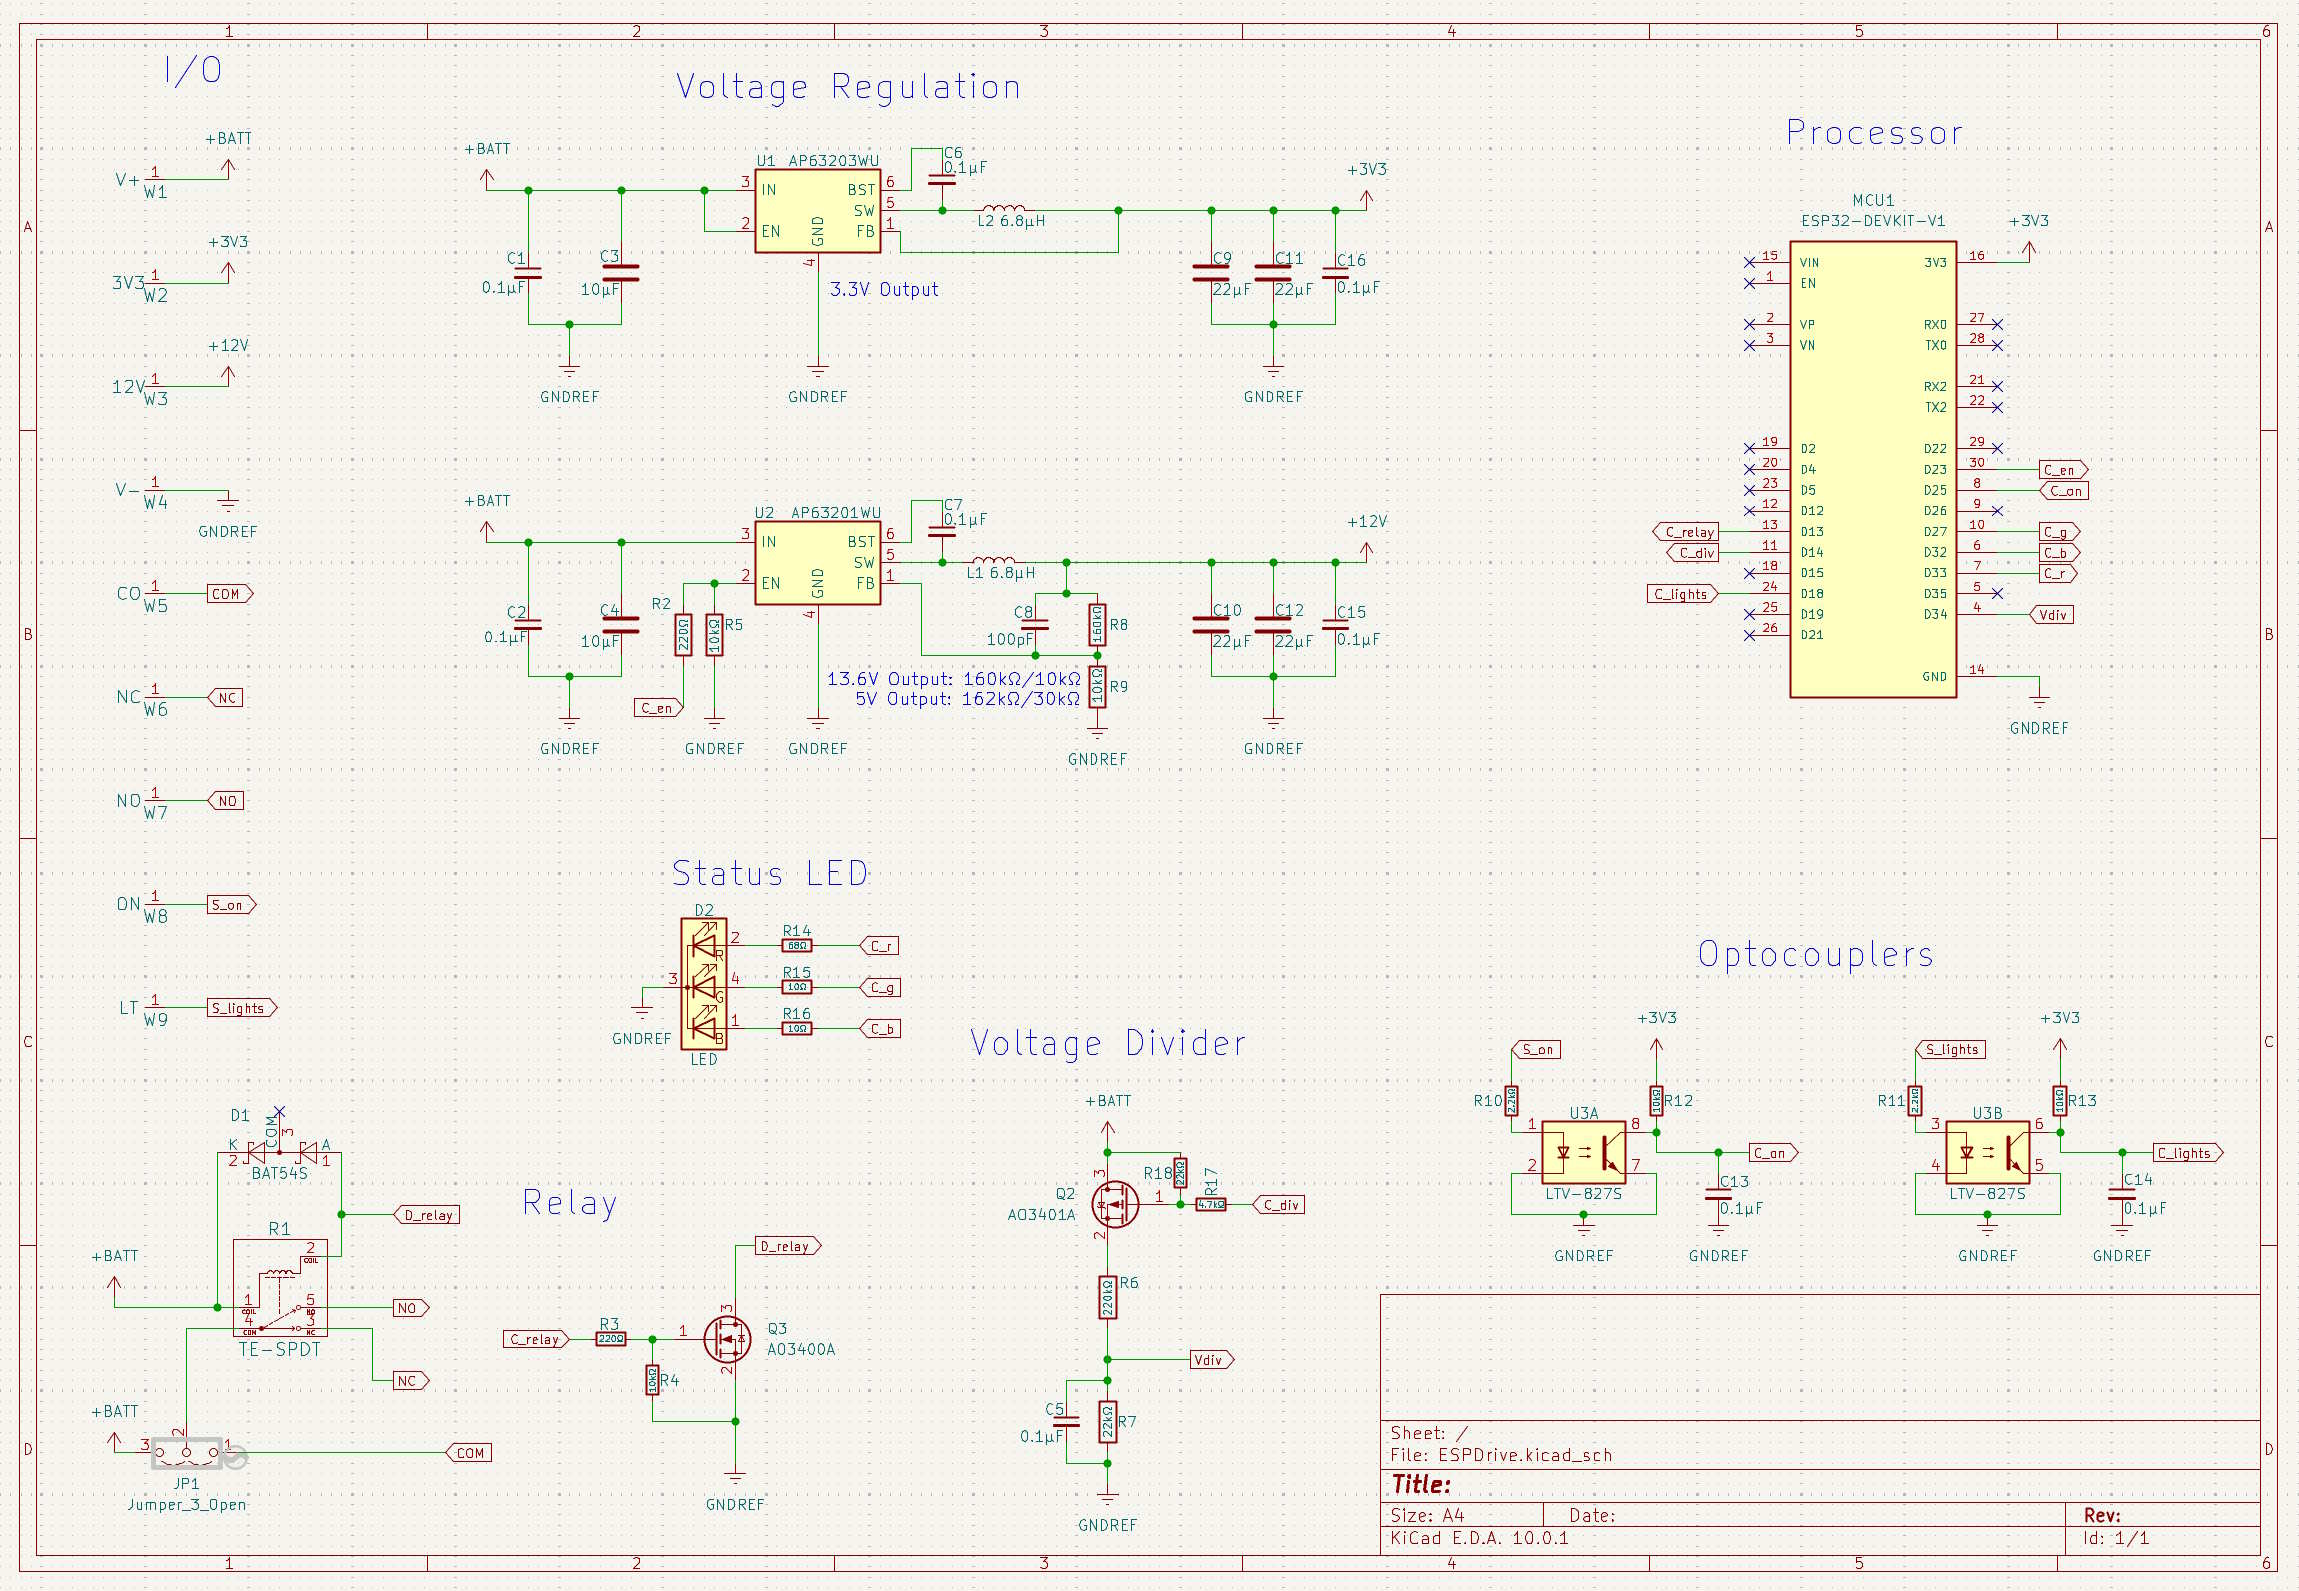Click the "Optocouplers" heading
The height and width of the screenshot is (1591, 2299).
pos(1816,954)
